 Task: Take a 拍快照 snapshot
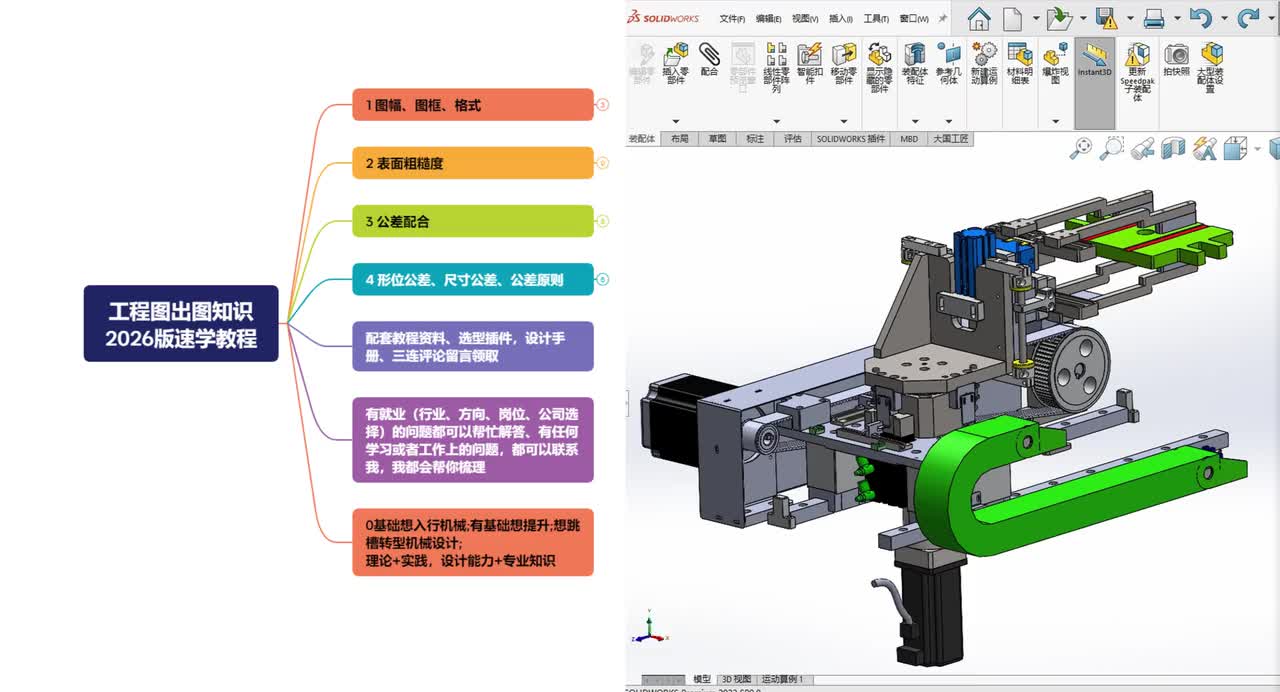click(x=1177, y=59)
